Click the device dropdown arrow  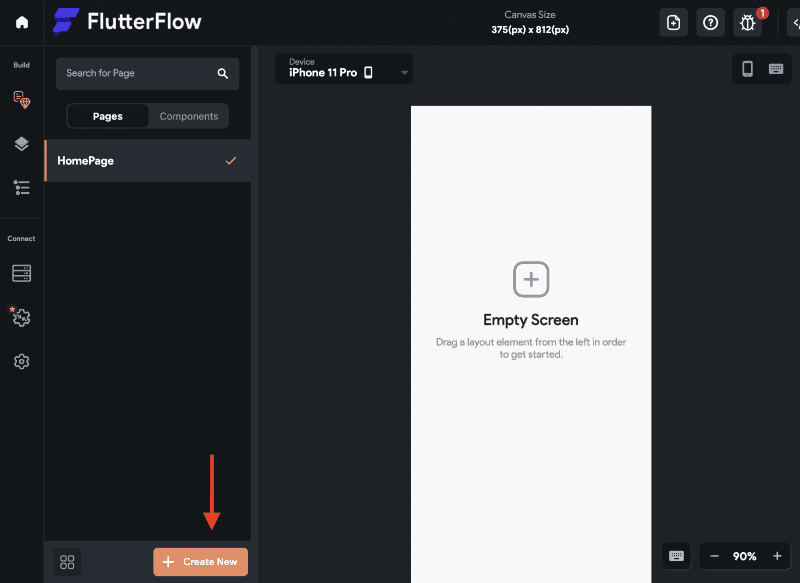404,73
